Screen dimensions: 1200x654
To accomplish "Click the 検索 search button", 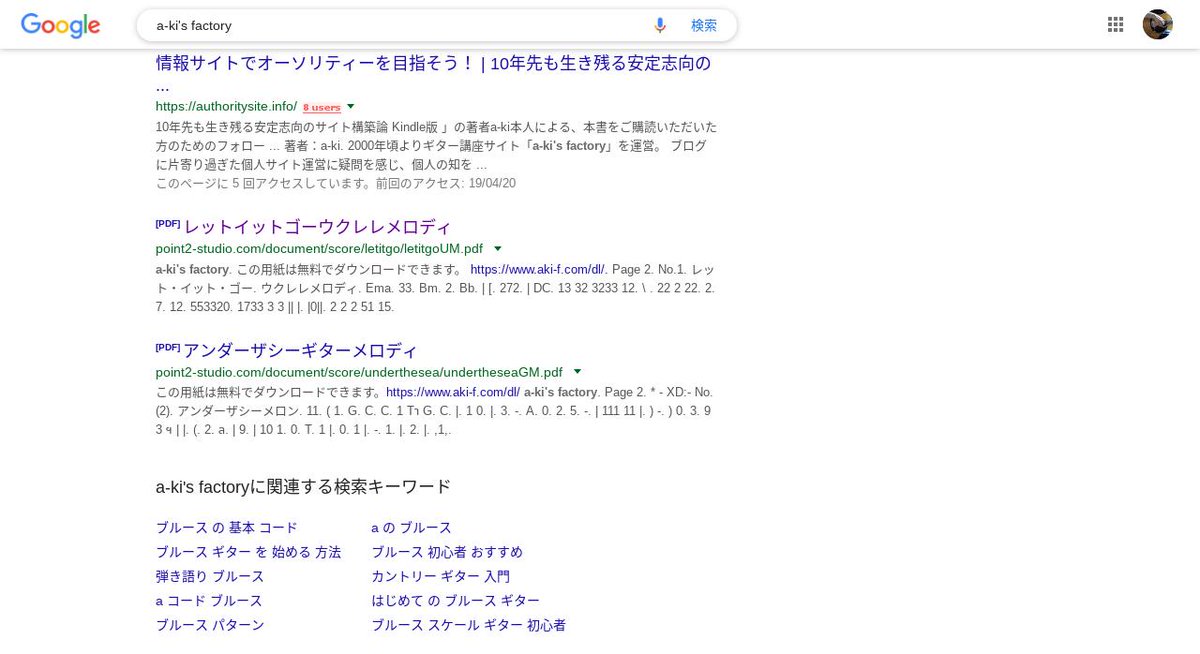I will (704, 25).
